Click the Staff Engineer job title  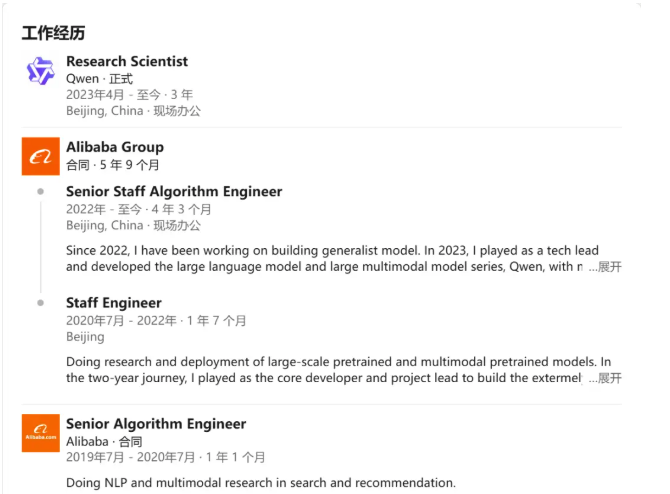pyautogui.click(x=114, y=302)
